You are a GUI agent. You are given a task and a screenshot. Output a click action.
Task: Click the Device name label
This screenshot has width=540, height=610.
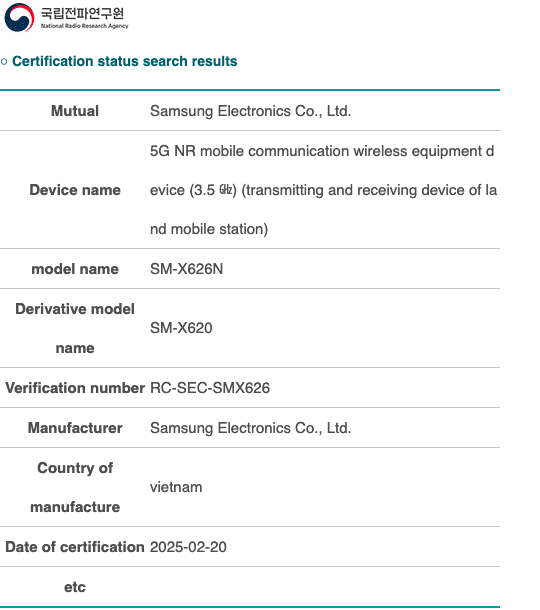75,190
